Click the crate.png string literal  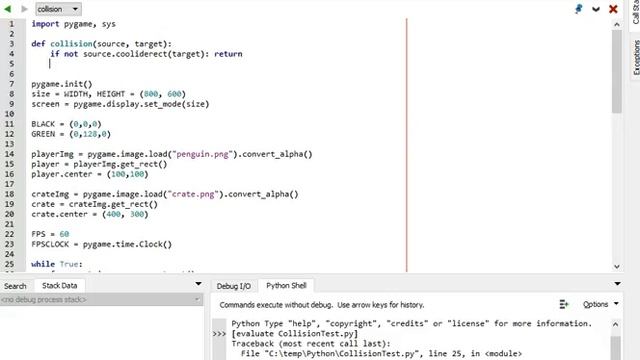click(x=193, y=194)
